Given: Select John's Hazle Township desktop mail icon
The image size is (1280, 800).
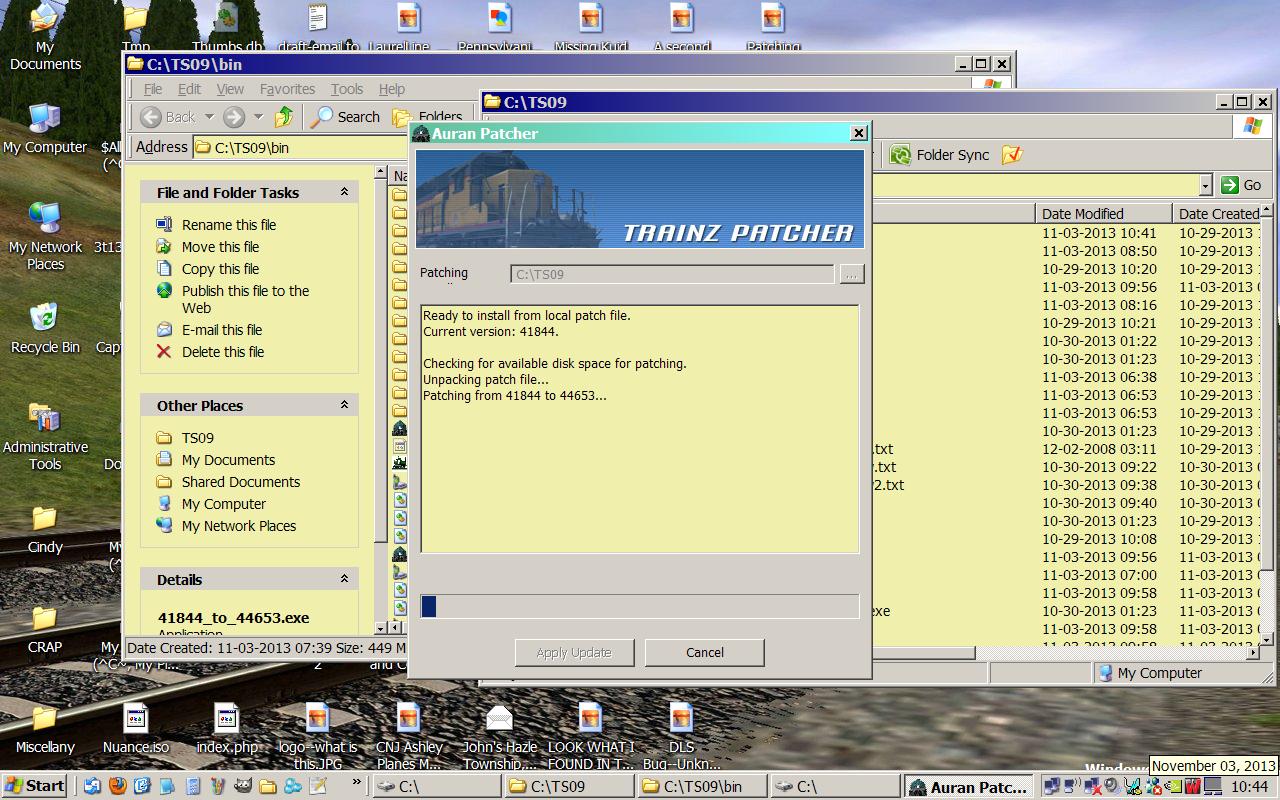Looking at the screenshot, I should tap(499, 737).
